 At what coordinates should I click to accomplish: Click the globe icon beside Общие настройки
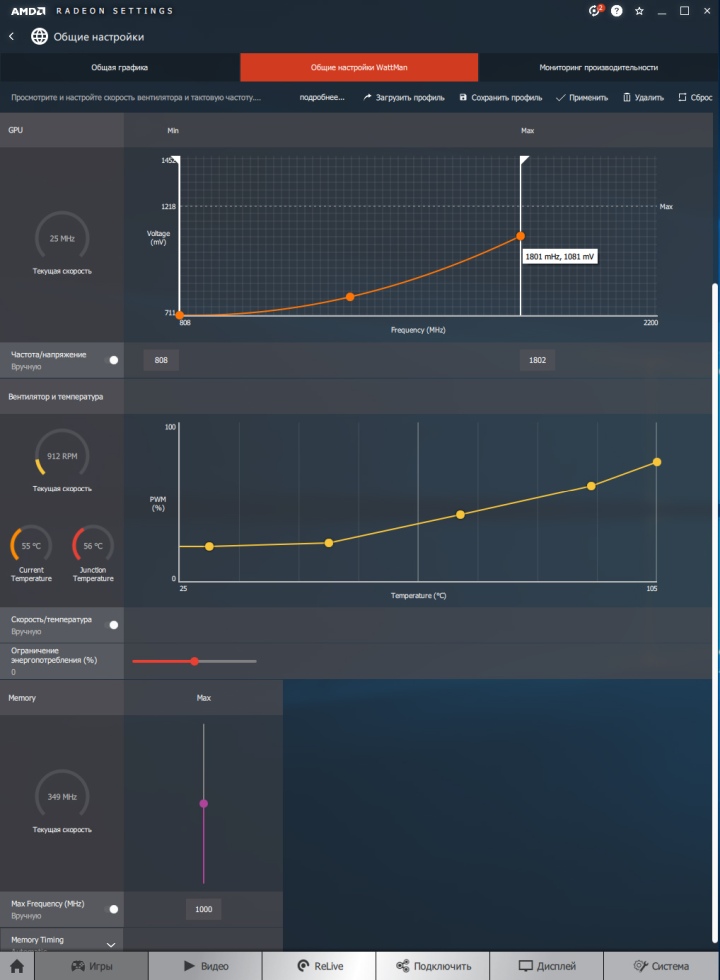click(39, 36)
